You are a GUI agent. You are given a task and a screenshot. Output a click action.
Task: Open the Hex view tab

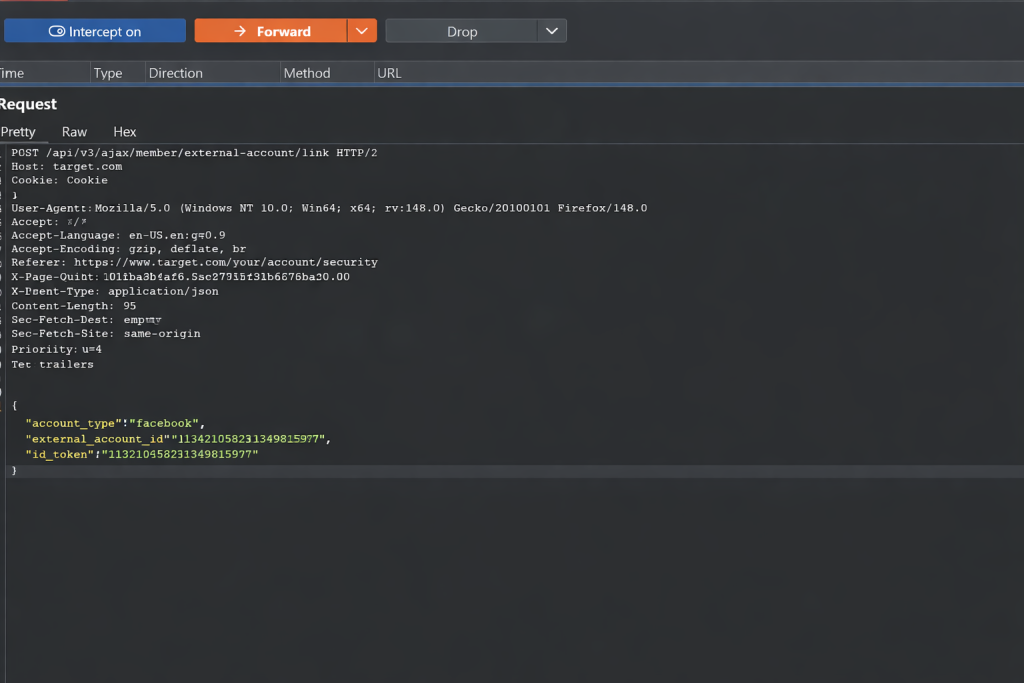tap(124, 132)
